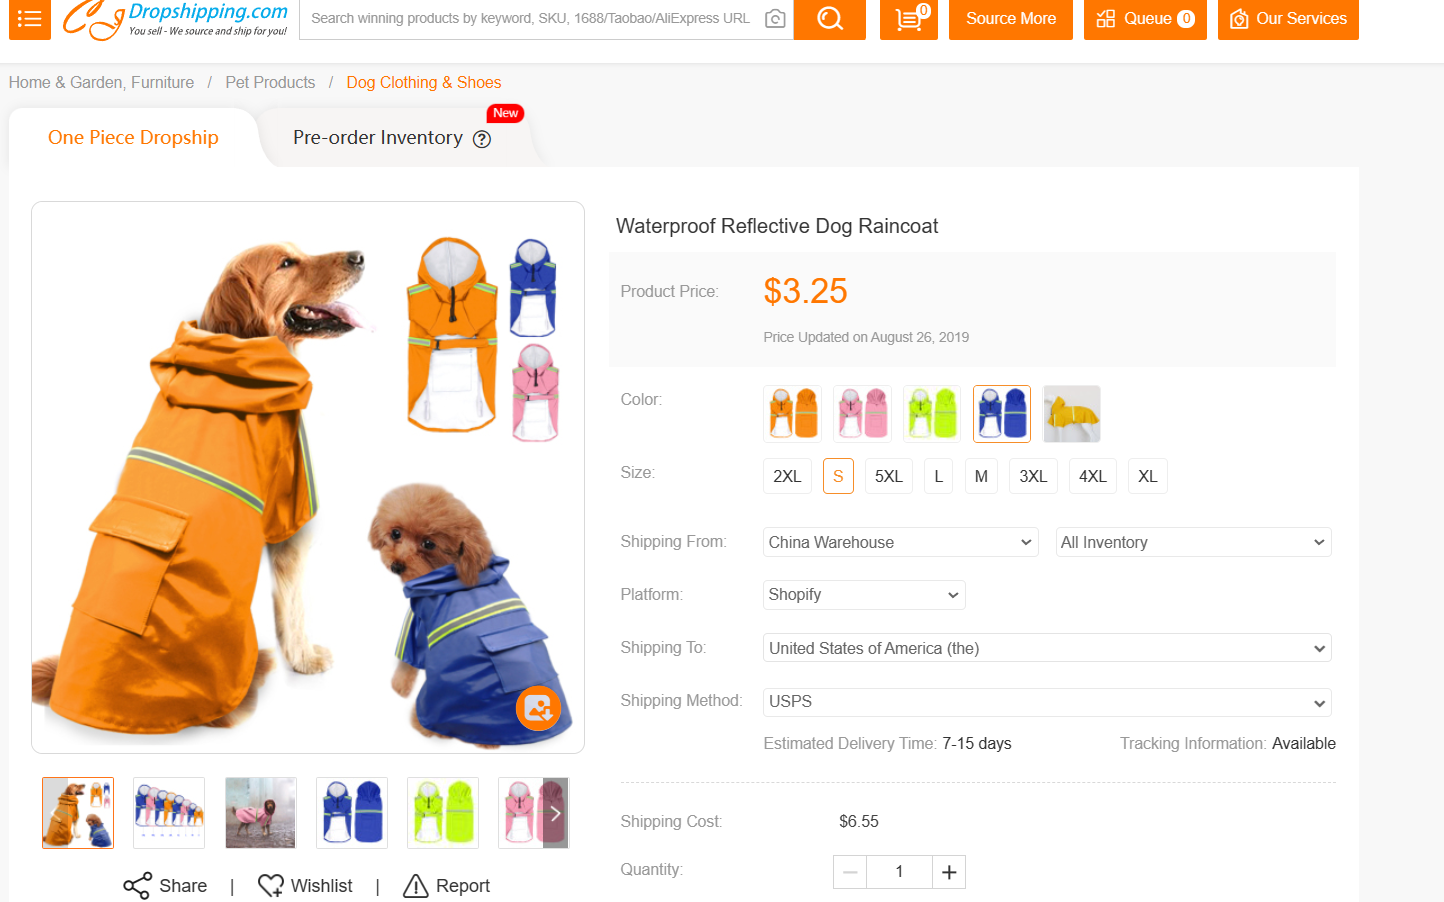The image size is (1444, 902).
Task: Open Pet Products breadcrumb link
Action: [270, 82]
